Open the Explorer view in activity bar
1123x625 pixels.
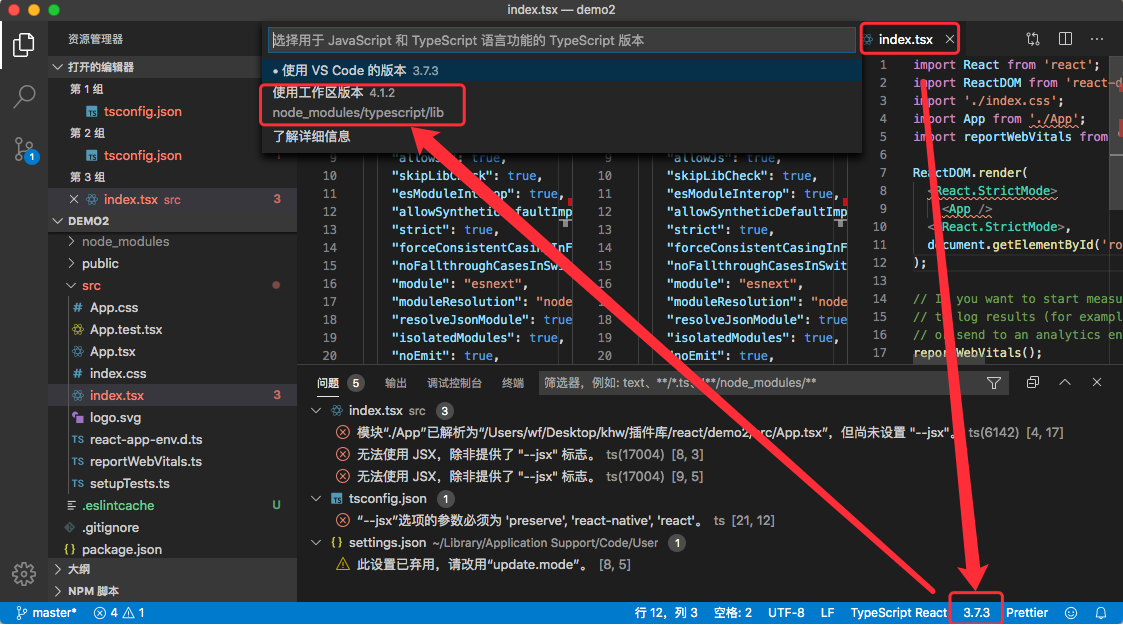[24, 44]
